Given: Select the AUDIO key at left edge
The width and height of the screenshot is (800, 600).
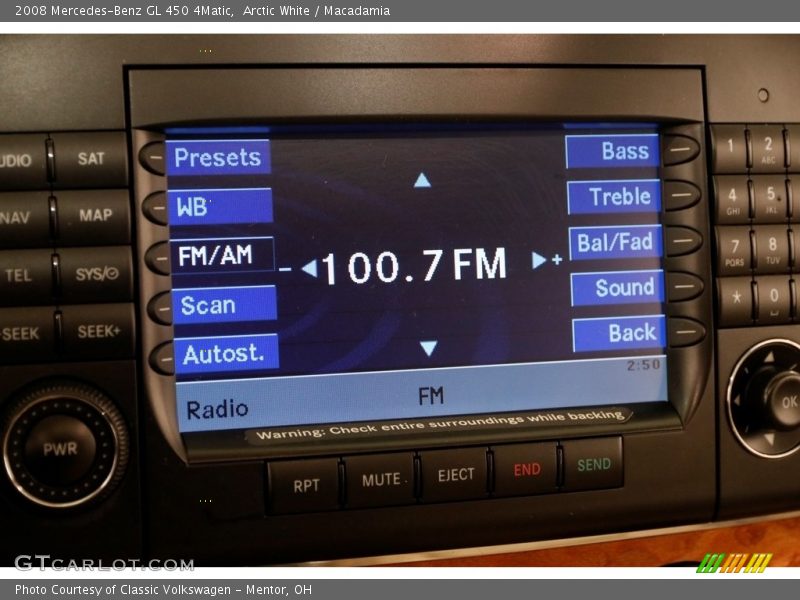Looking at the screenshot, I should pyautogui.click(x=22, y=161).
